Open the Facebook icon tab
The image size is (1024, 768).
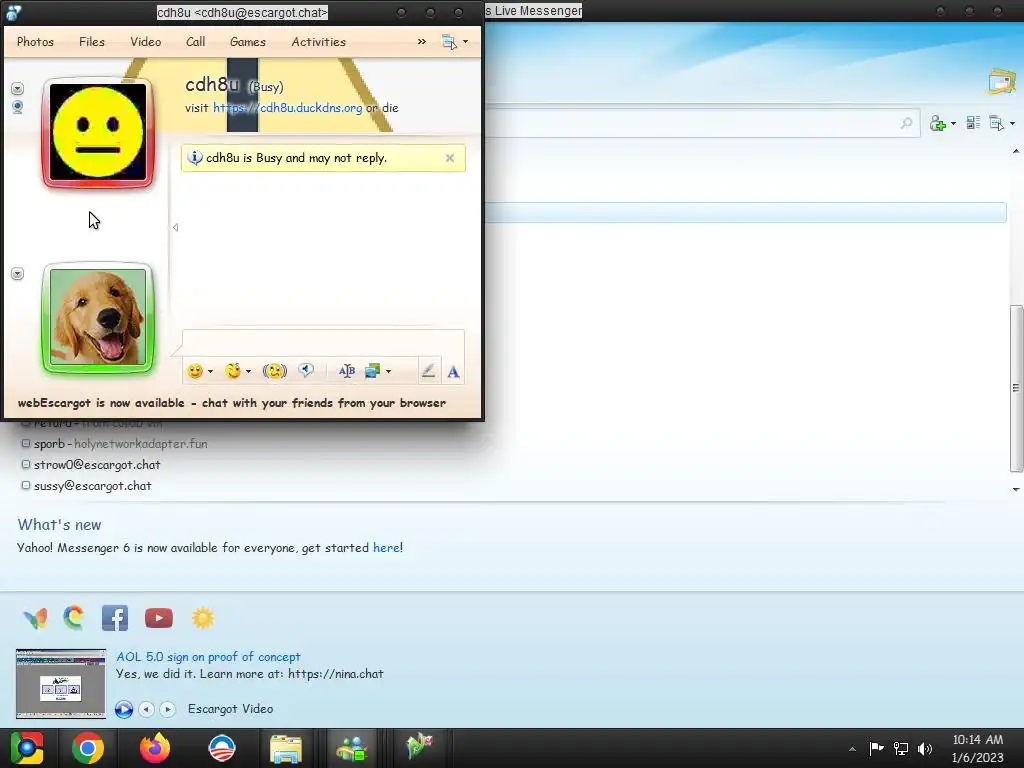[115, 618]
